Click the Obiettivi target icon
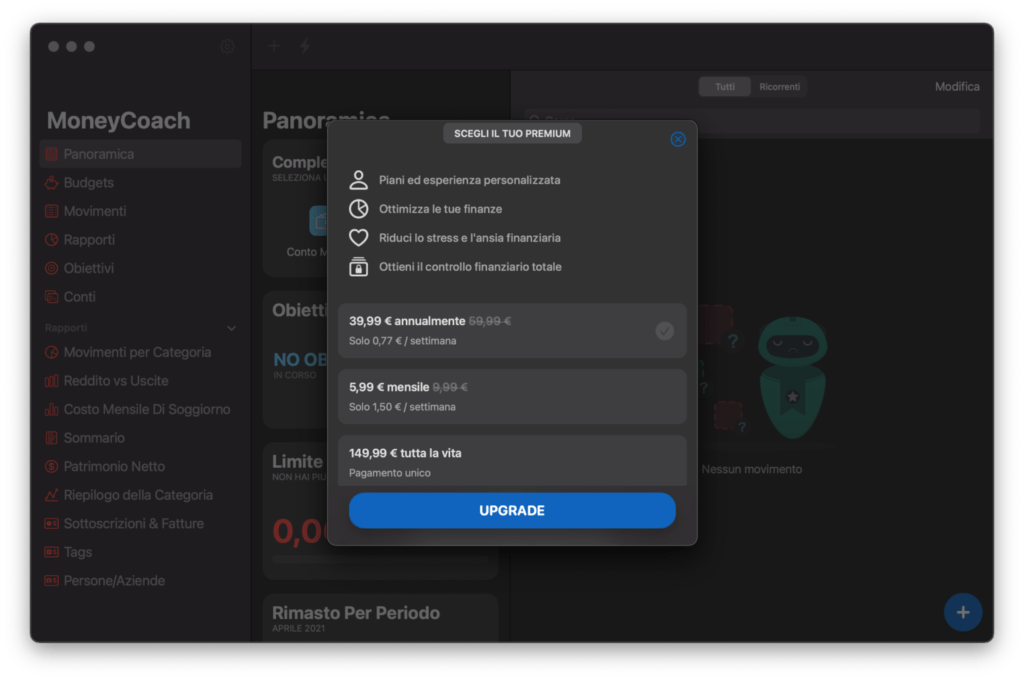 click(52, 268)
